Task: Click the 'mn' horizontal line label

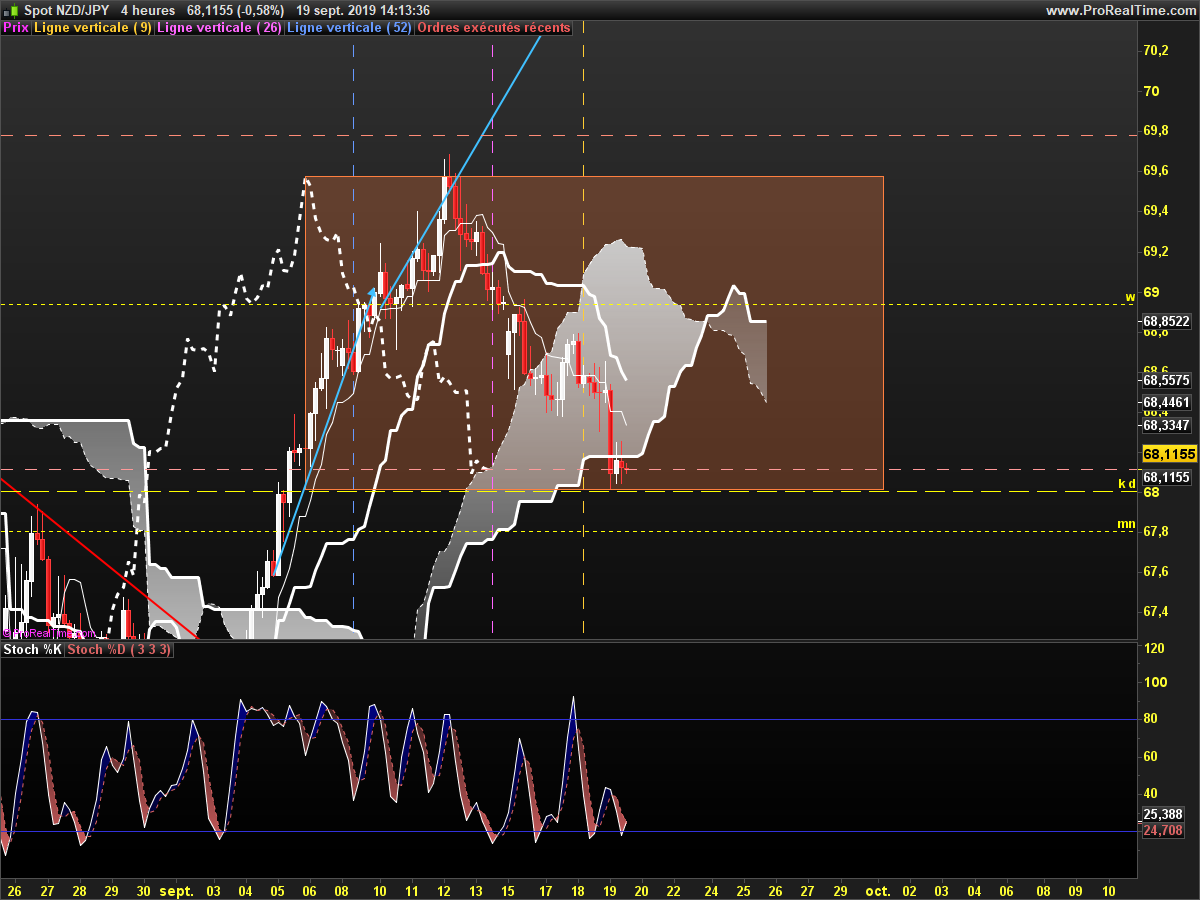Action: (1126, 524)
